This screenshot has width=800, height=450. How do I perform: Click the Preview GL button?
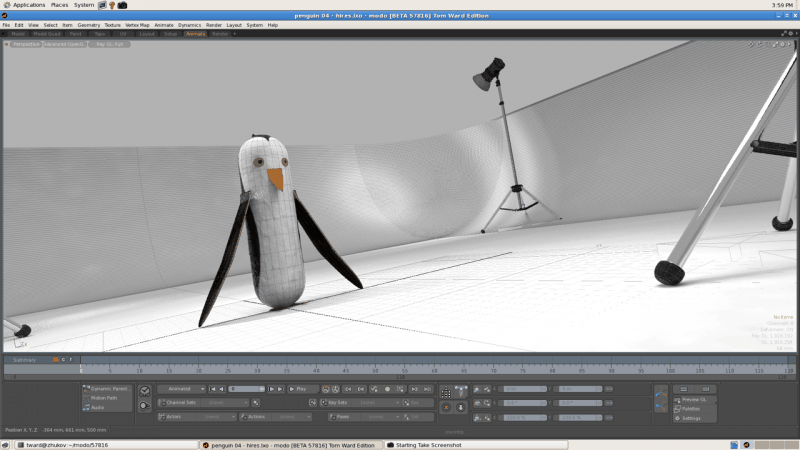point(694,400)
